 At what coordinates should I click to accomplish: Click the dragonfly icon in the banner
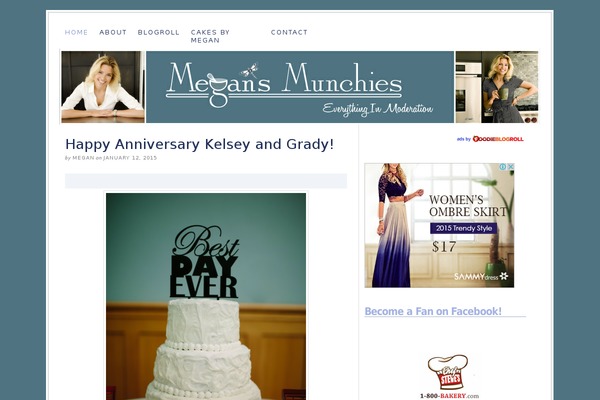[249, 70]
